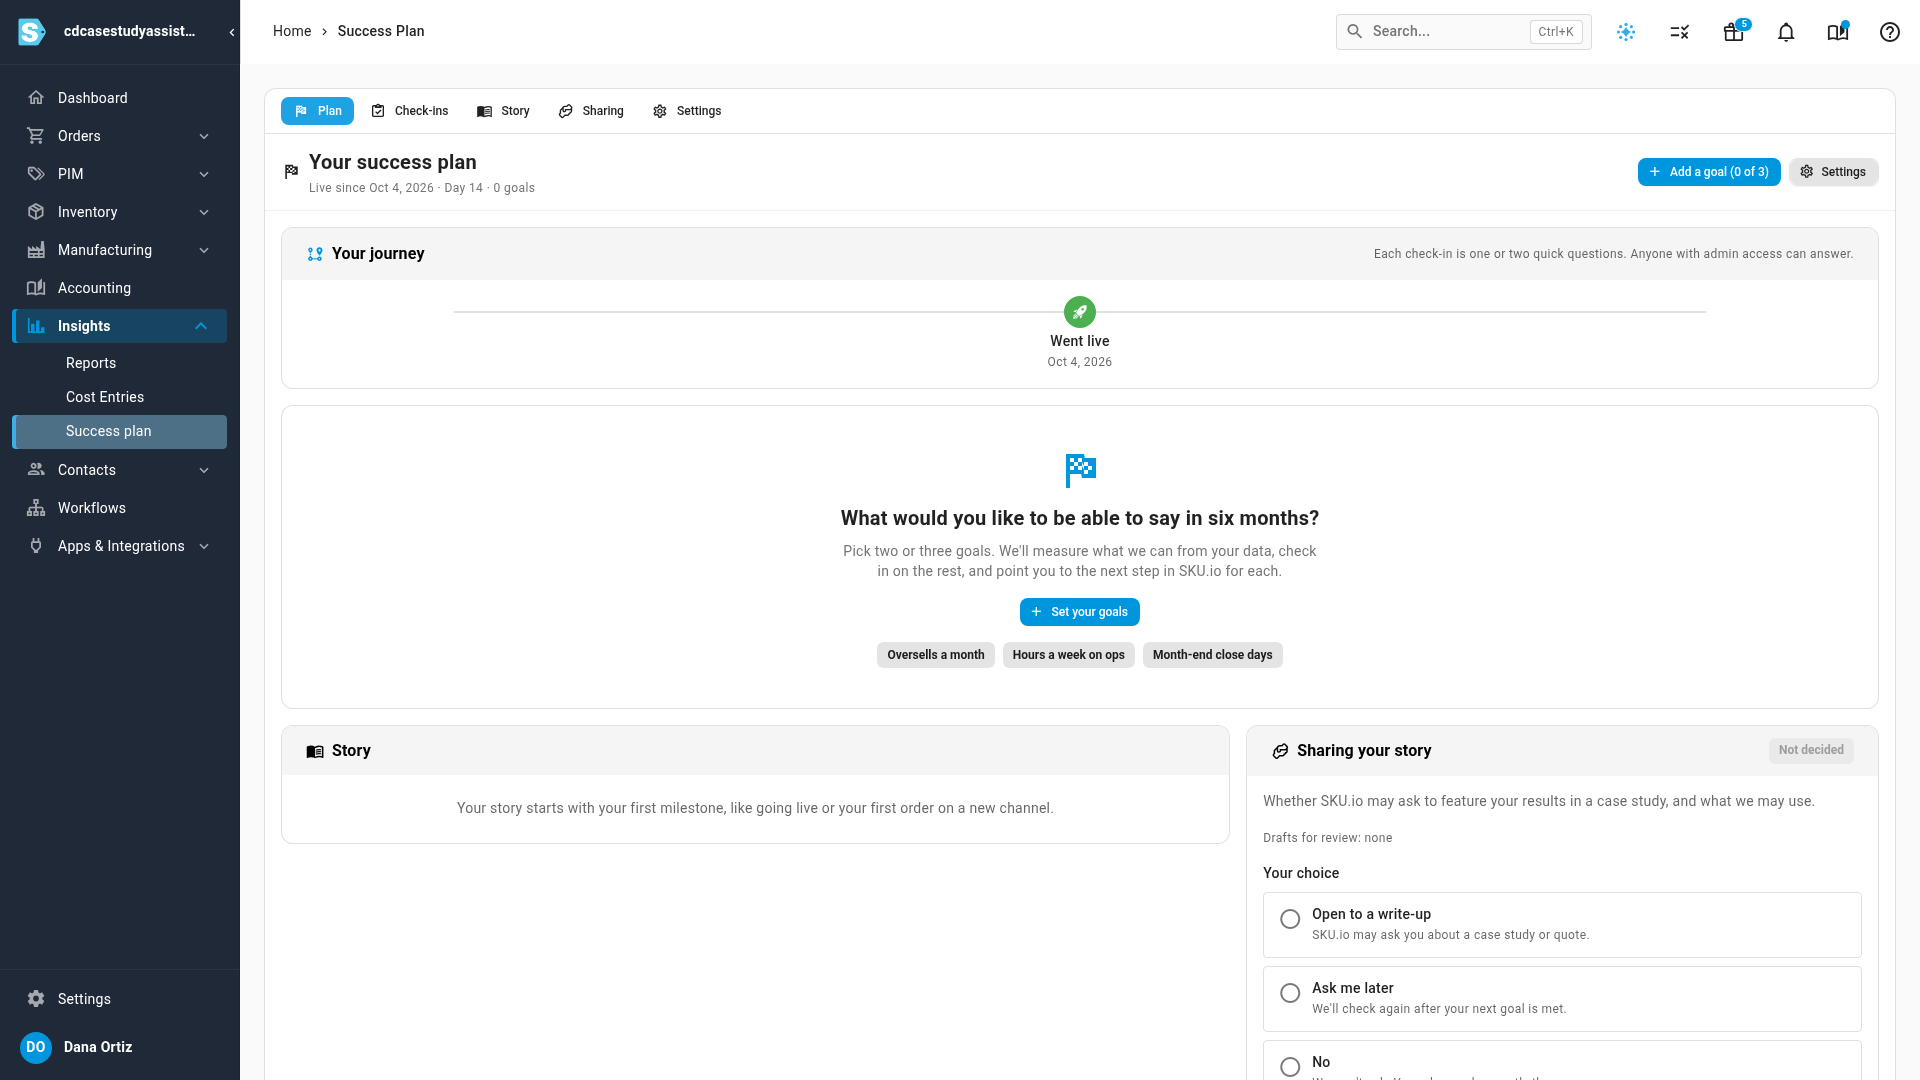Click the Dana Ortiz avatar
This screenshot has width=1920, height=1080.
click(x=36, y=1047)
